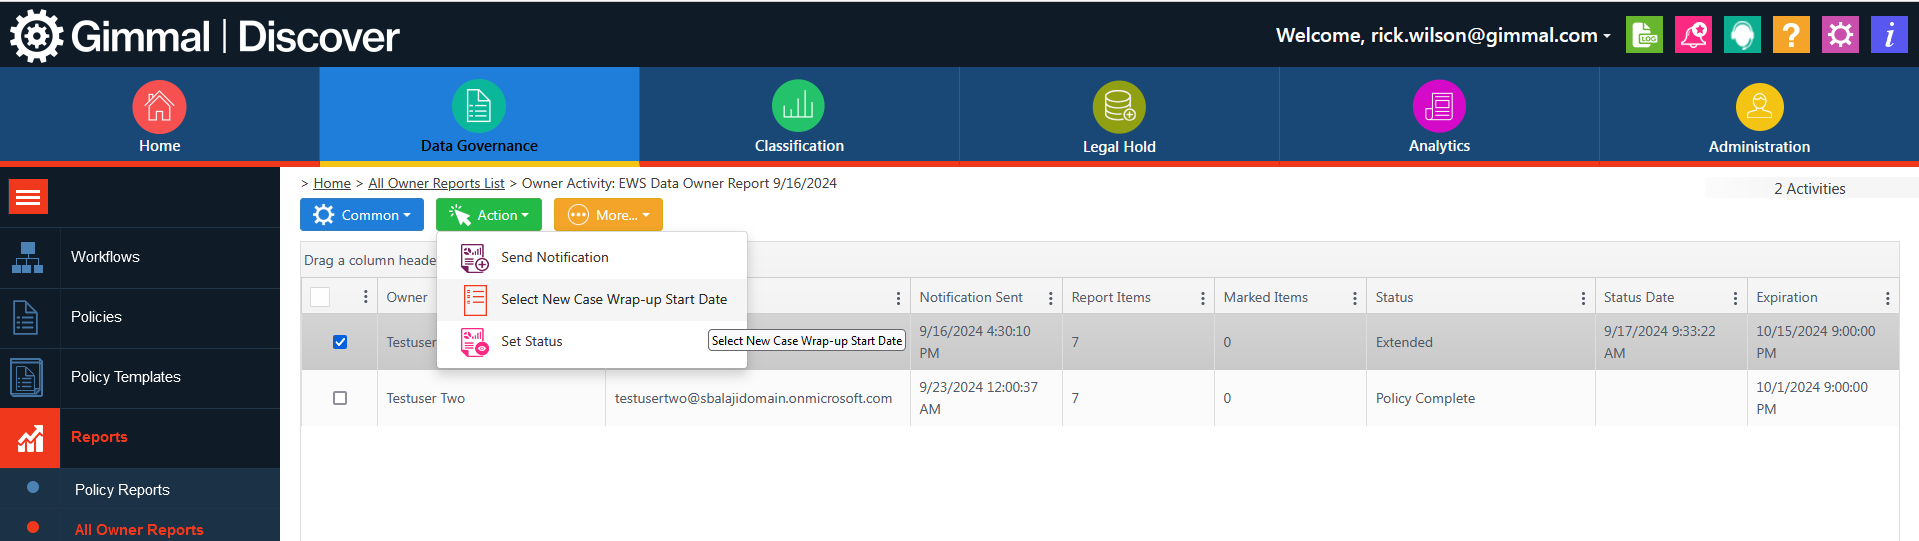
Task: Open the More... dropdown button
Action: click(608, 215)
